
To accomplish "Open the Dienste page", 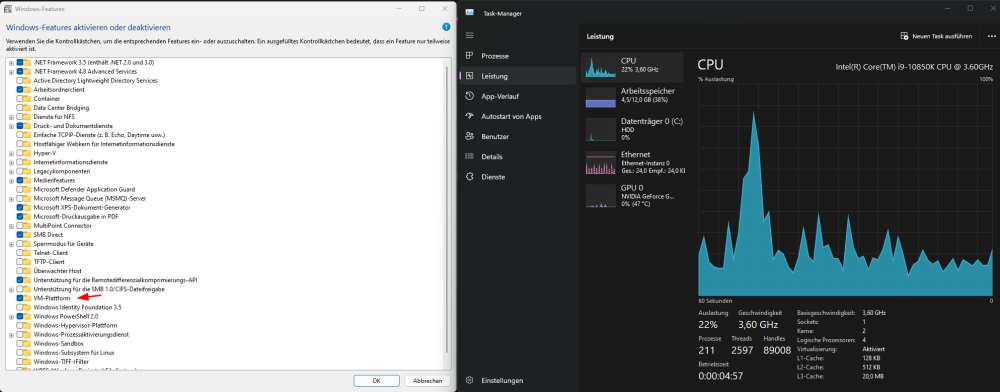I will pyautogui.click(x=517, y=177).
